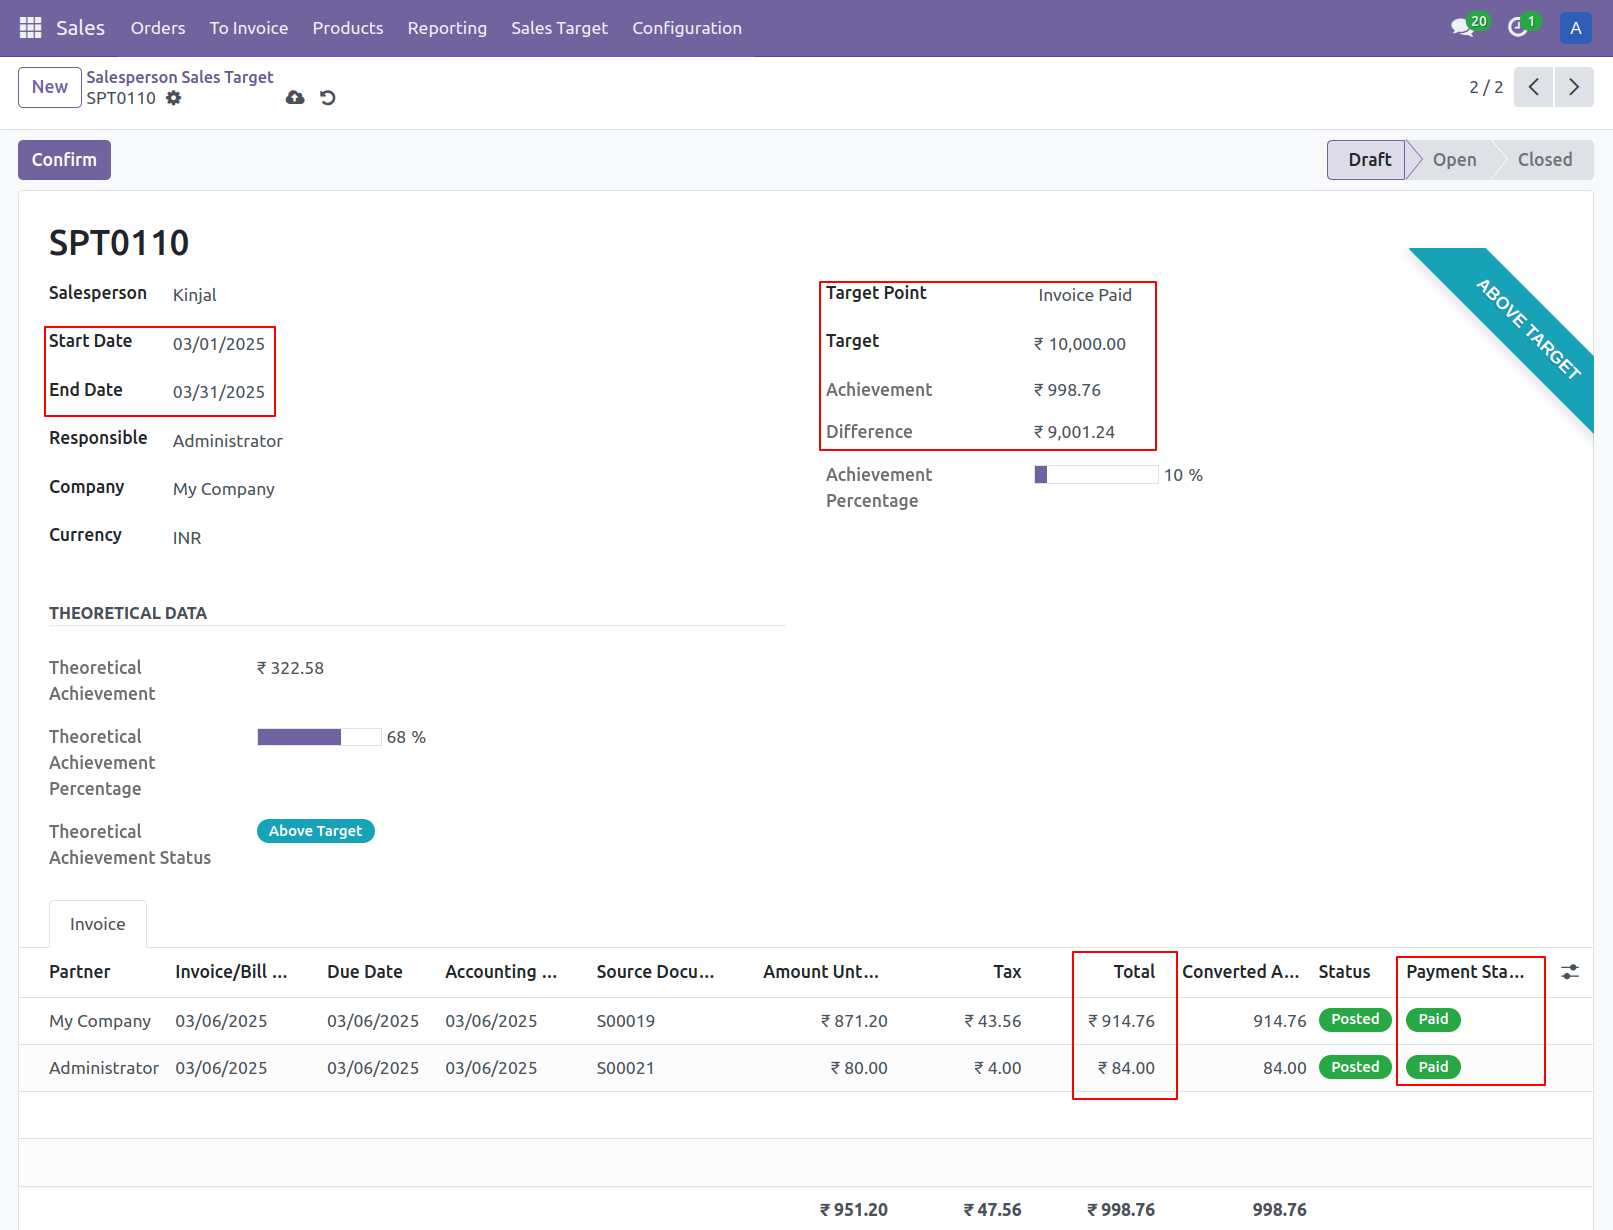Open settings gear next to SPT0110

[174, 97]
